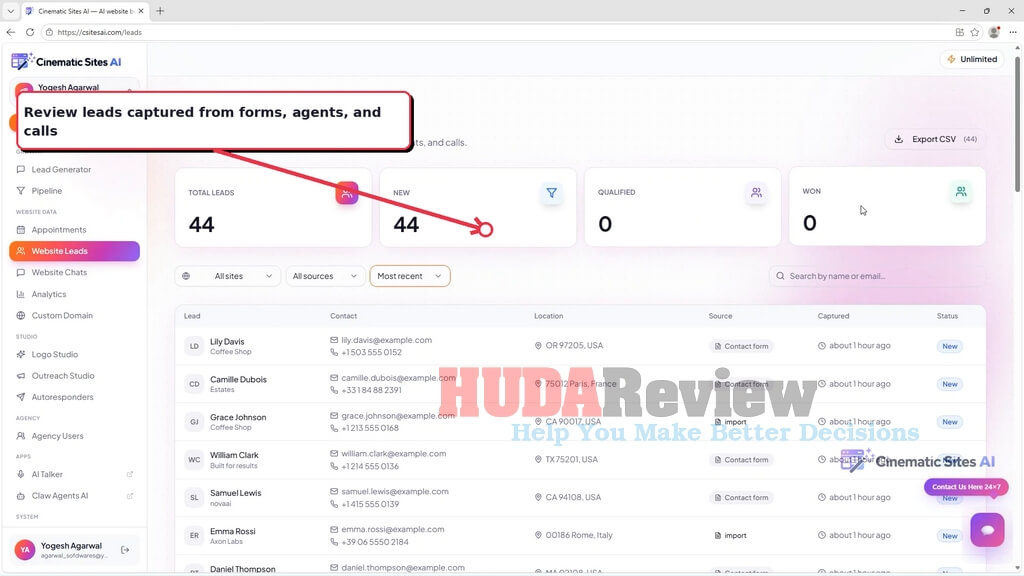Click lily.davis@example.com email
This screenshot has height=576, width=1024.
[387, 340]
